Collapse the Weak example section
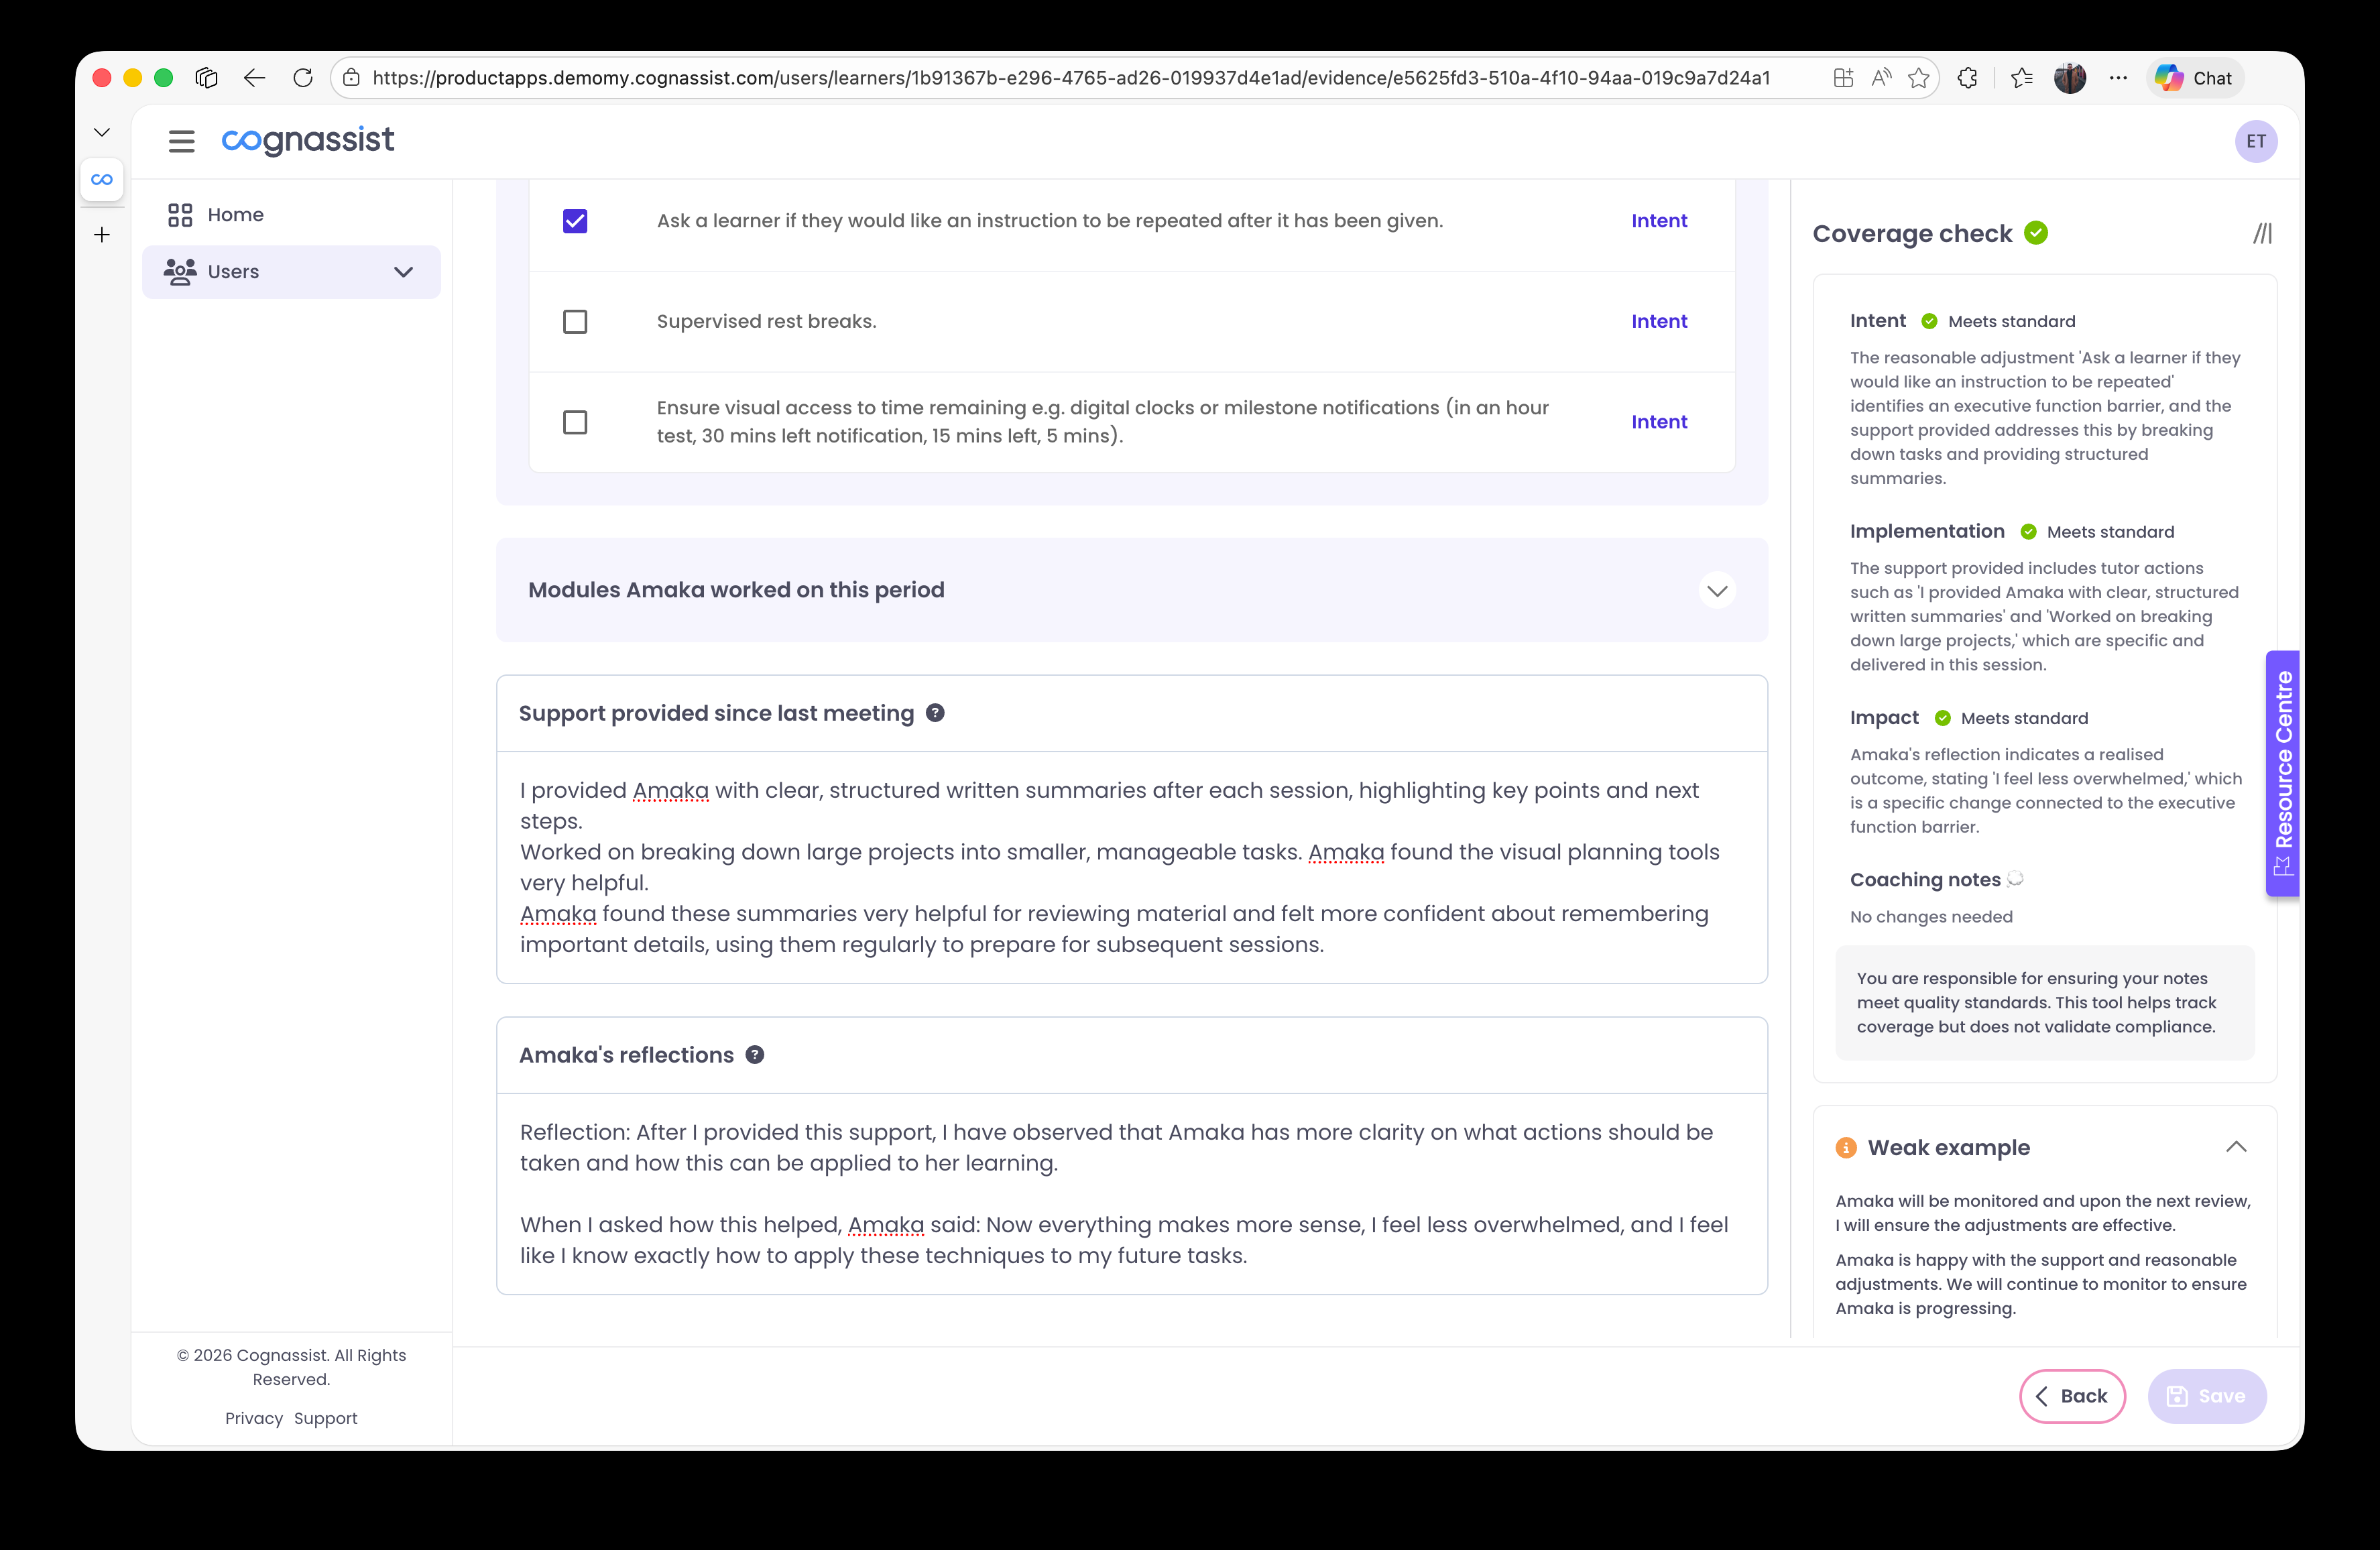Image resolution: width=2380 pixels, height=1550 pixels. coord(2237,1147)
